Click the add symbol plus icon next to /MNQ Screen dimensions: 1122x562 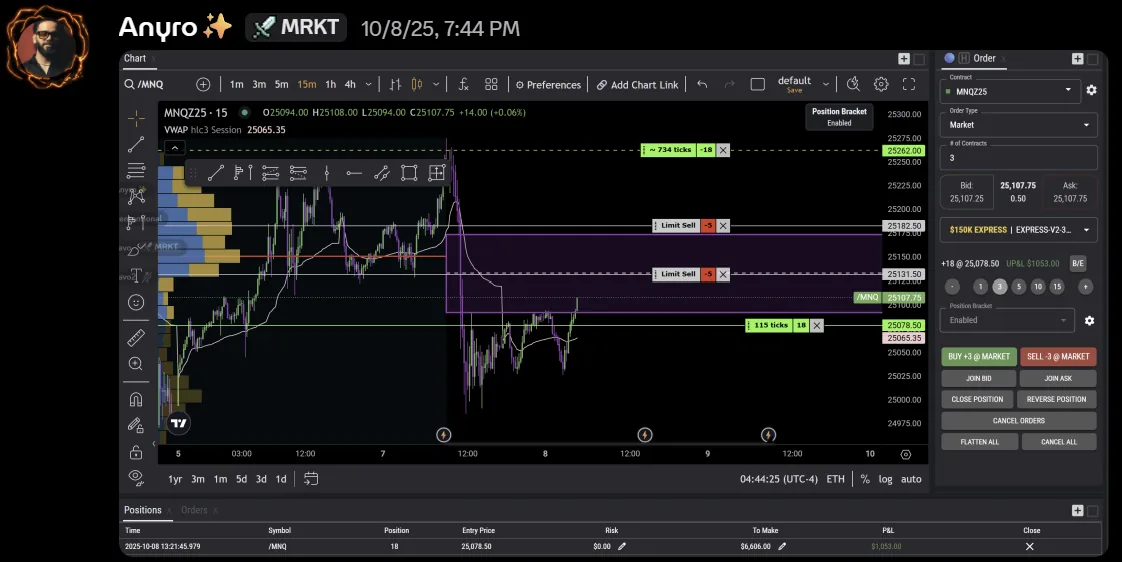tap(203, 84)
